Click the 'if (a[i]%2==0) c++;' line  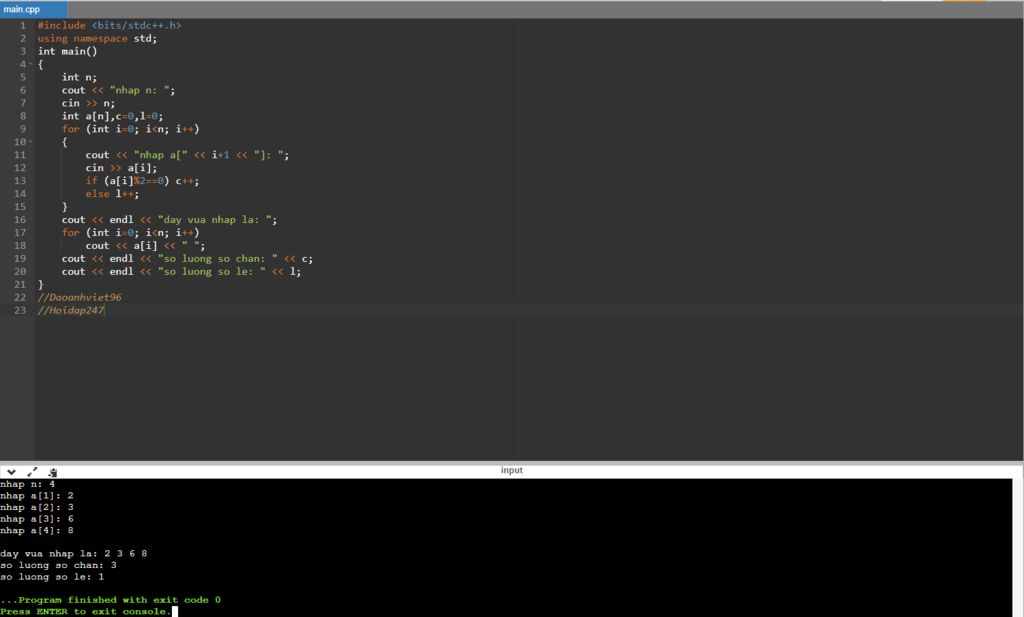tap(142, 181)
